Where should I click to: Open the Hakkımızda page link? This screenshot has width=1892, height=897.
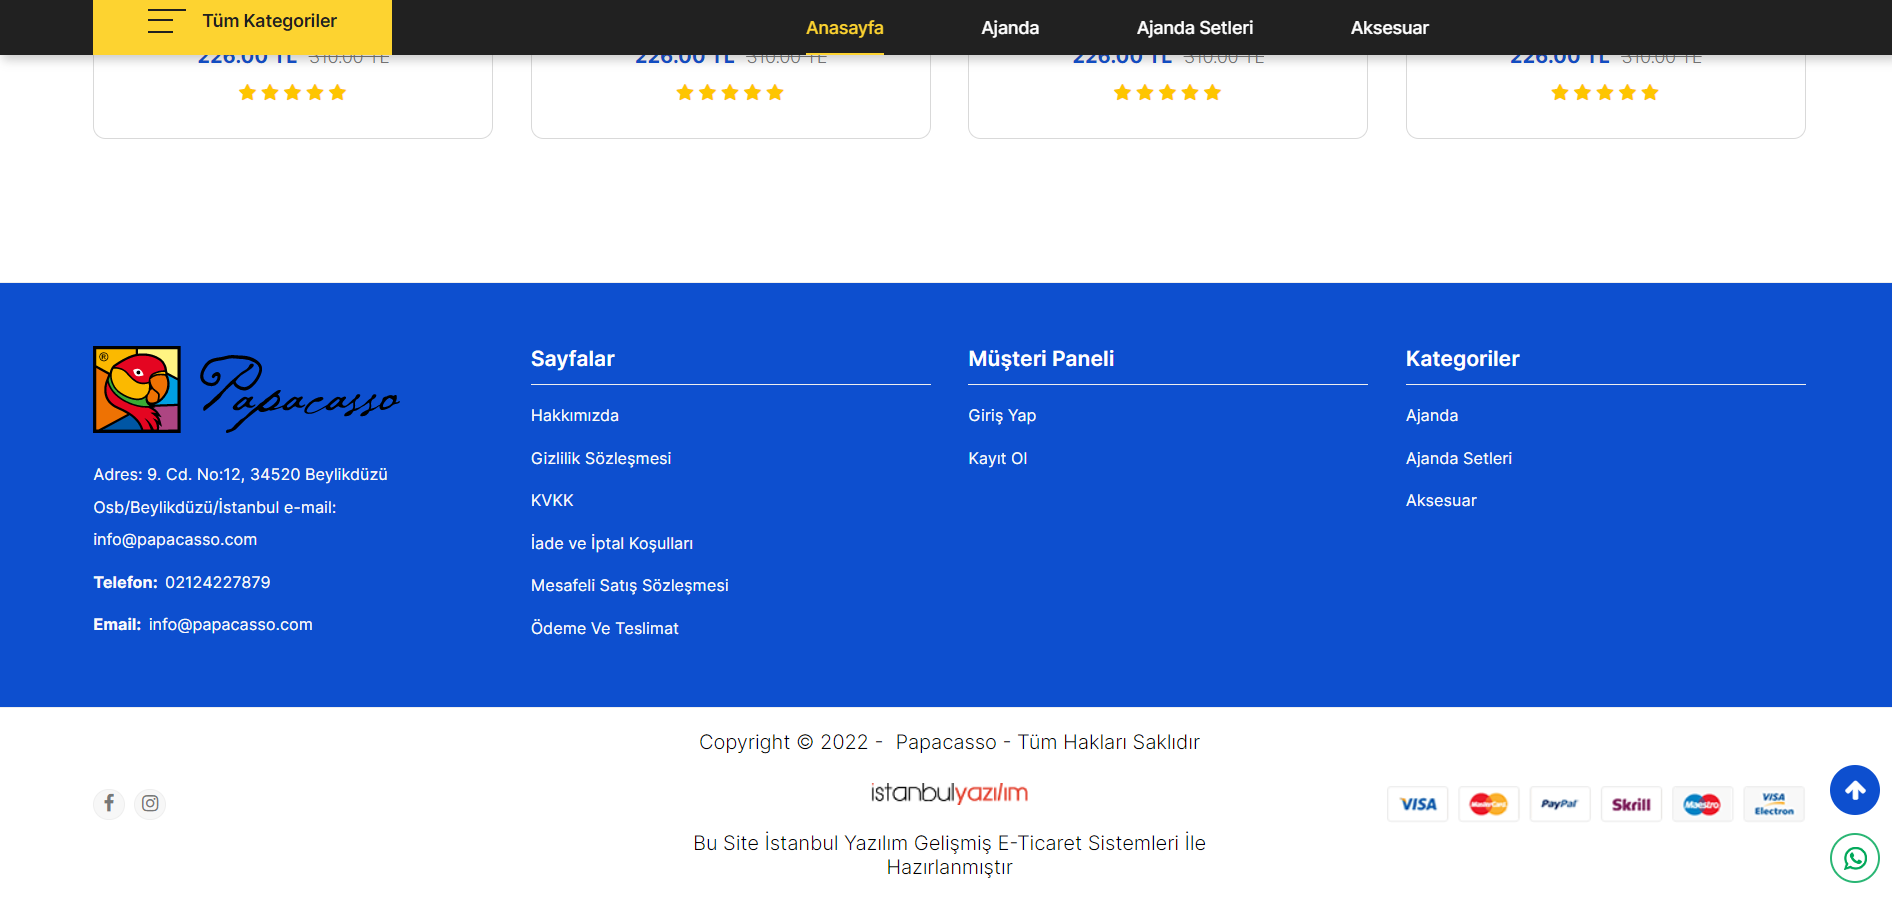point(574,415)
